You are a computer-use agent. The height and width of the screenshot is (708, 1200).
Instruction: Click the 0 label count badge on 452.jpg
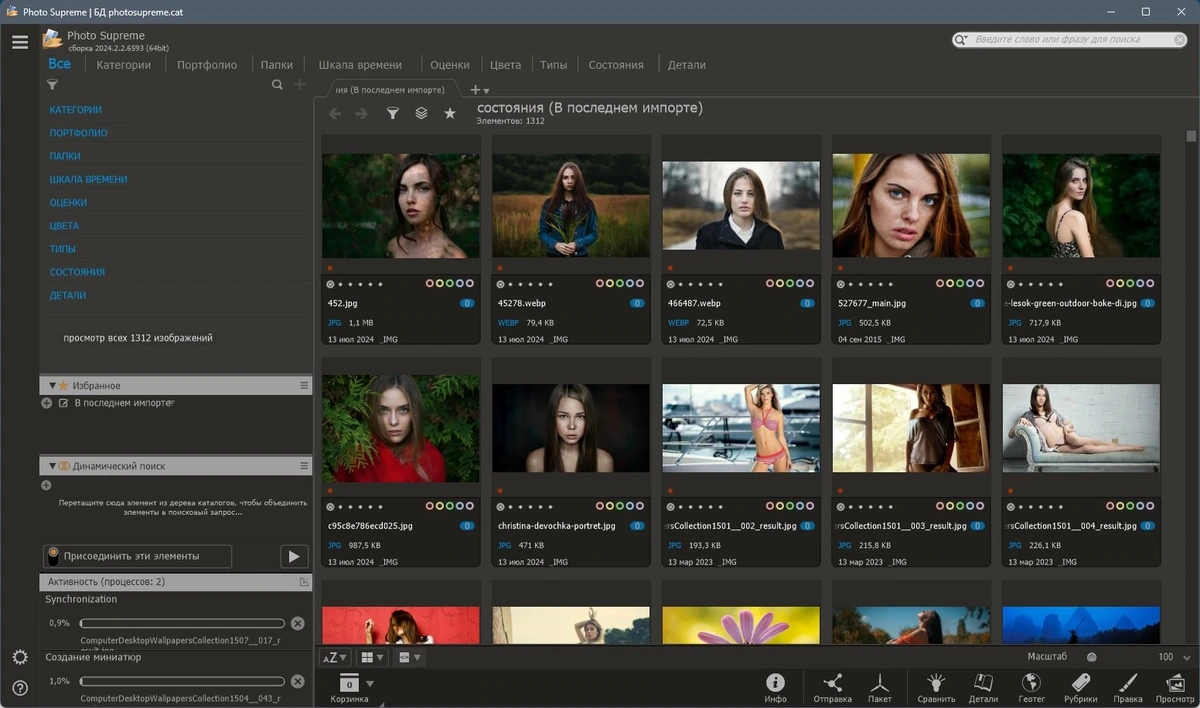click(467, 303)
